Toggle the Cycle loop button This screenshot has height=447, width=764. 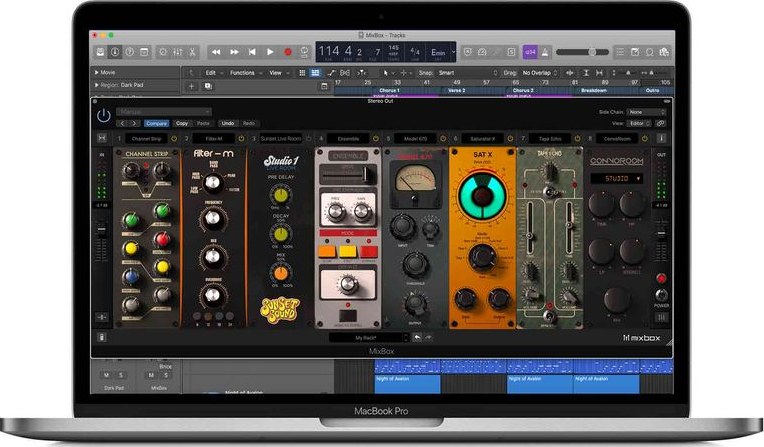click(305, 52)
